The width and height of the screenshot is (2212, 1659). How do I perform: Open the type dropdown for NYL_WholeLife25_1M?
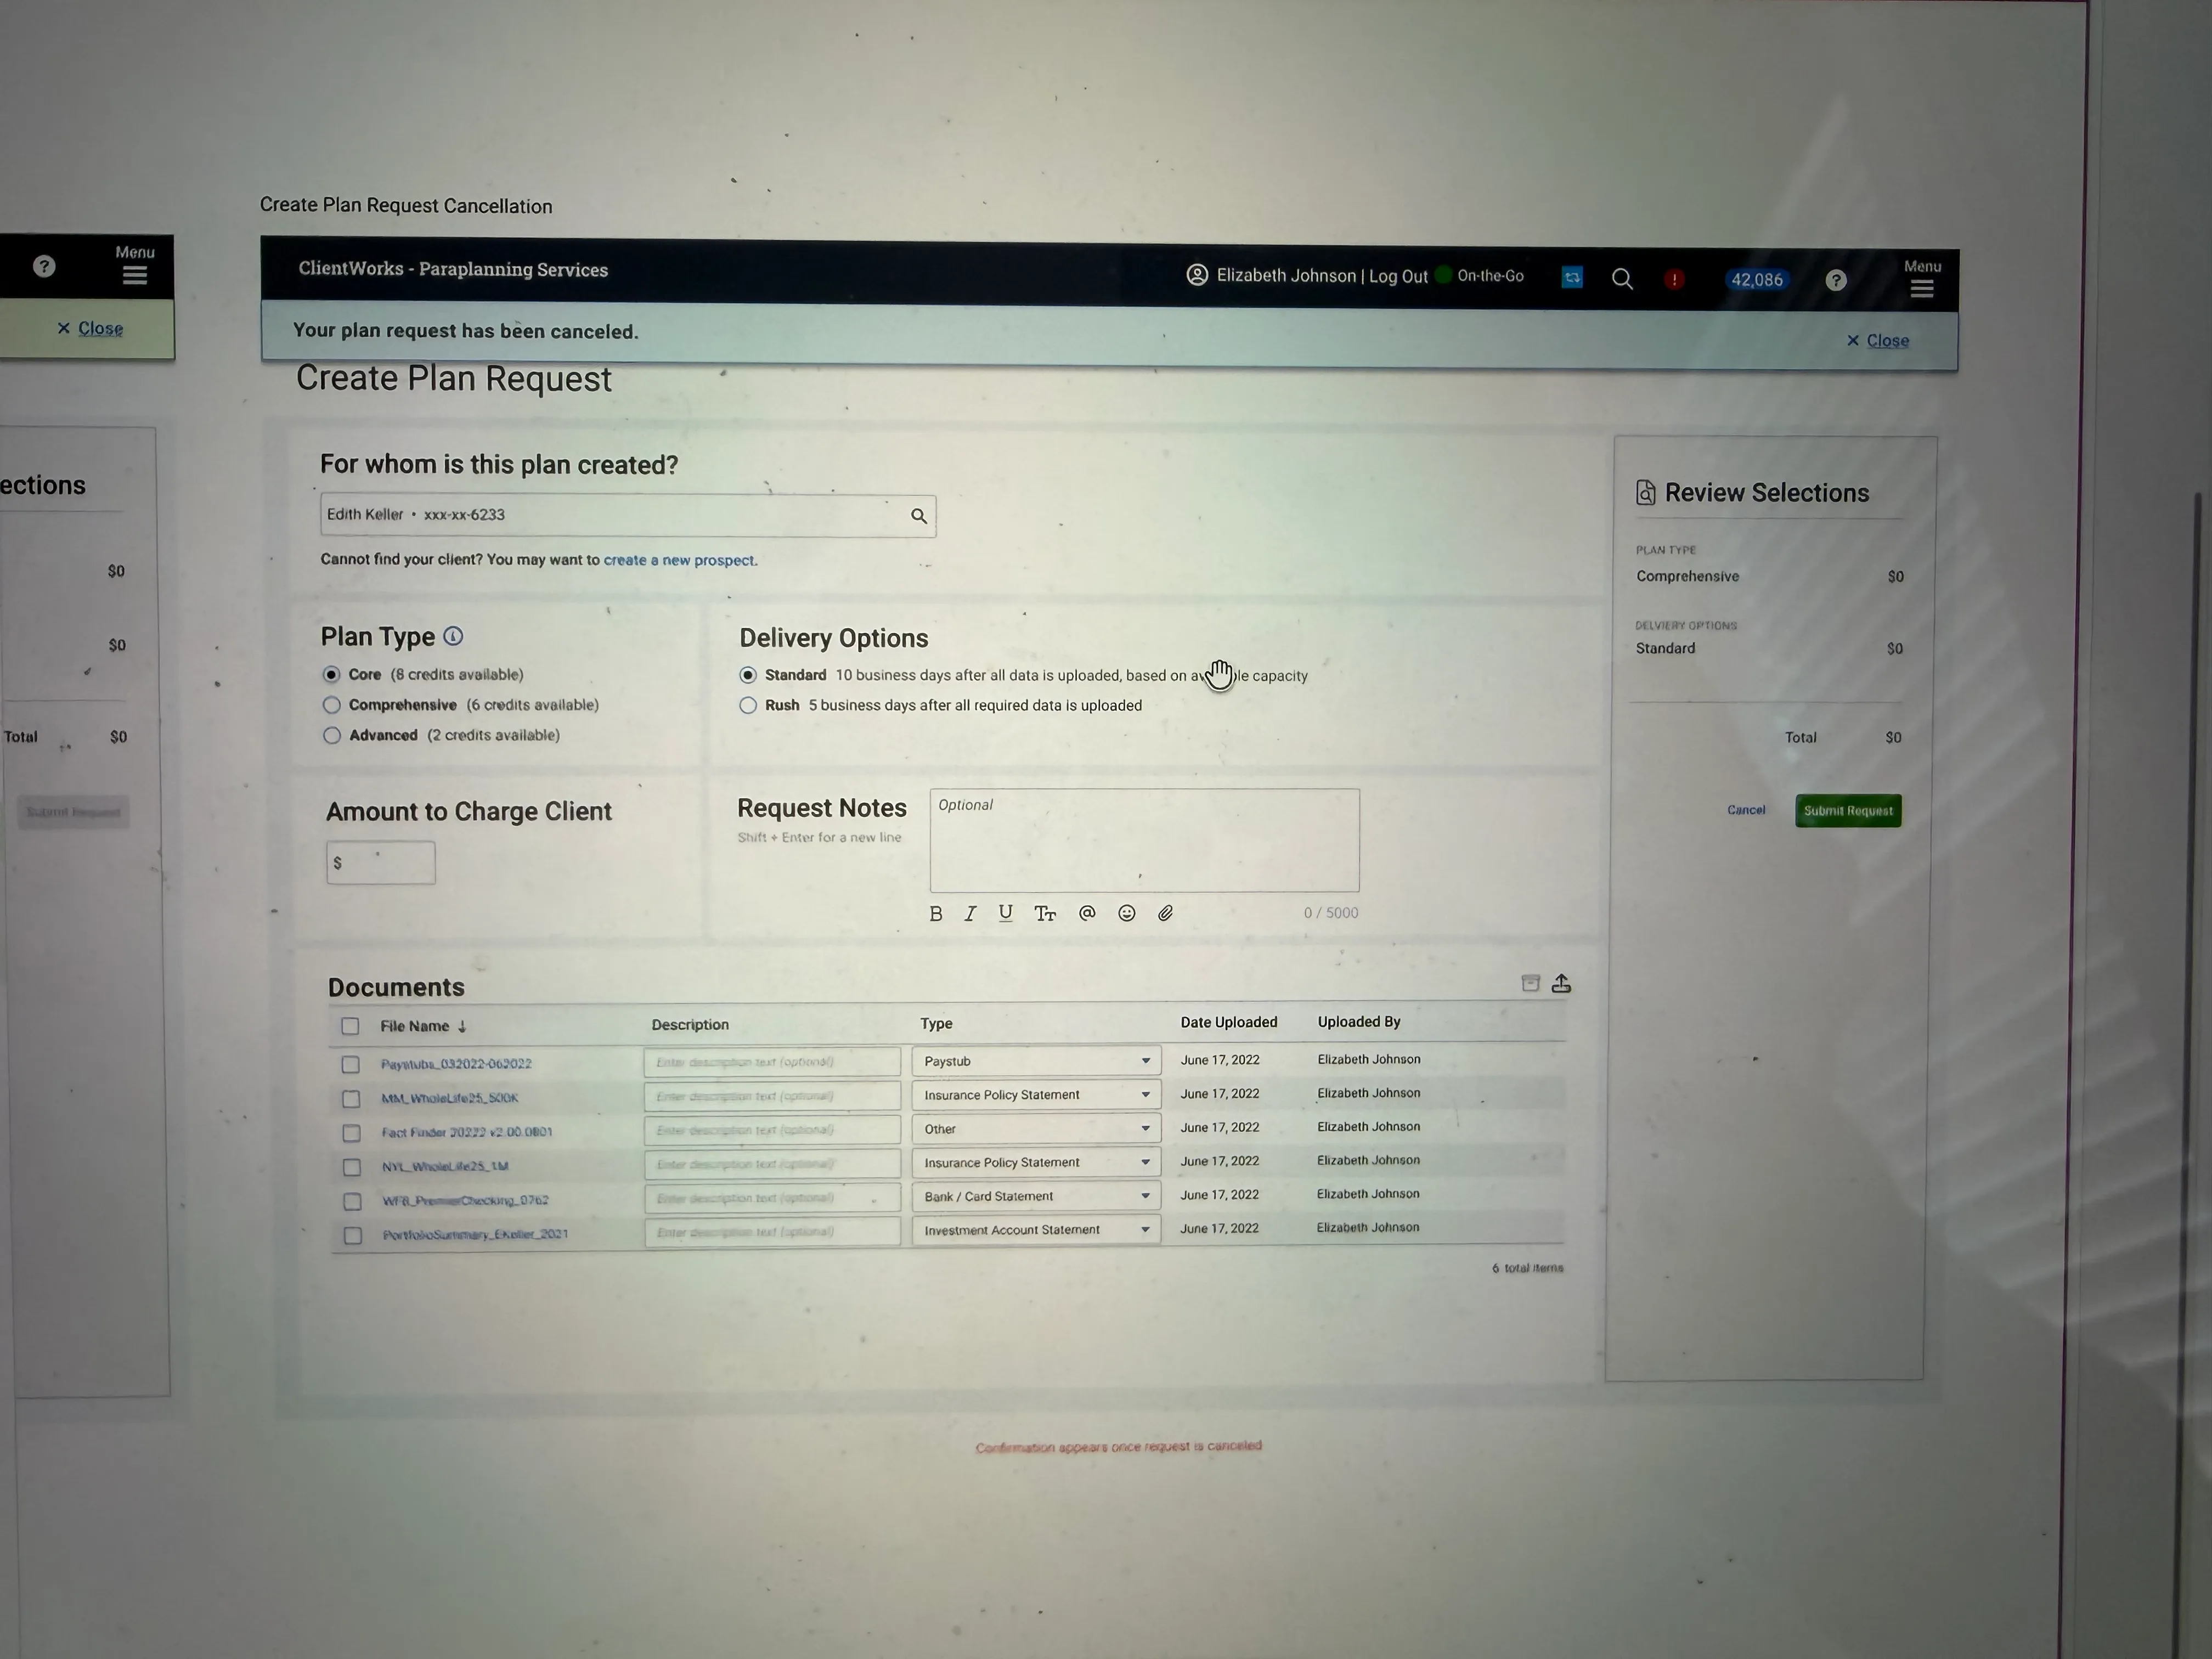point(1036,1162)
